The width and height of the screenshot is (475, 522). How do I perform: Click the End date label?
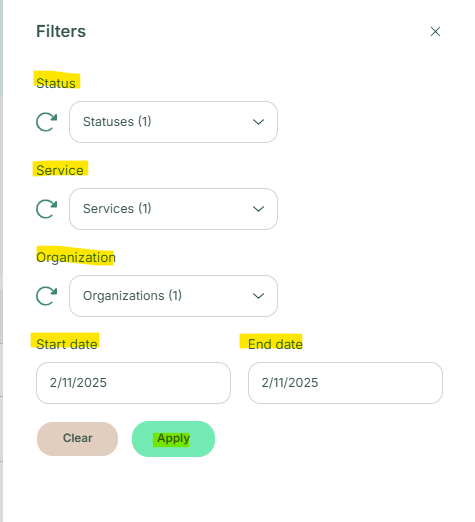(275, 344)
